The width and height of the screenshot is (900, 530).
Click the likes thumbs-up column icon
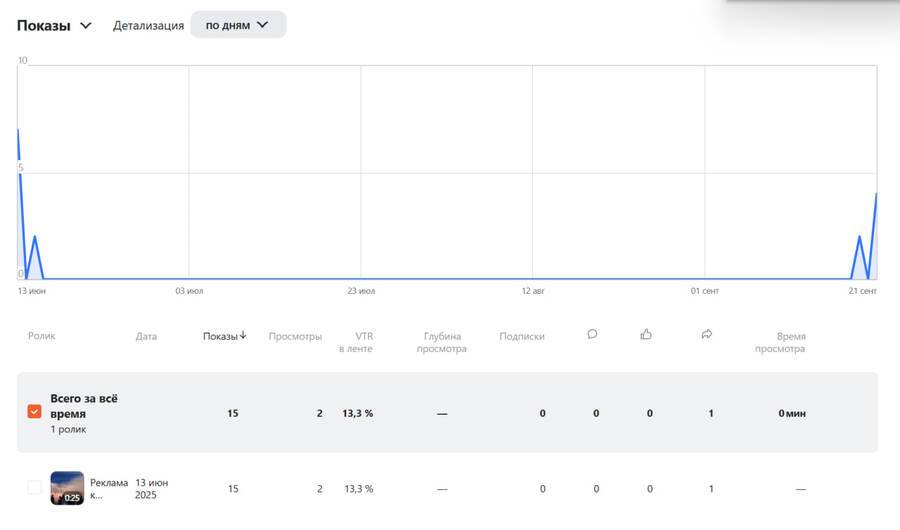646,335
